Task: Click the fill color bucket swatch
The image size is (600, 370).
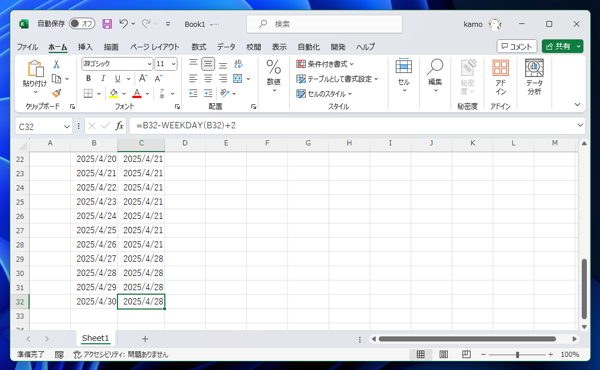Action: tap(114, 93)
